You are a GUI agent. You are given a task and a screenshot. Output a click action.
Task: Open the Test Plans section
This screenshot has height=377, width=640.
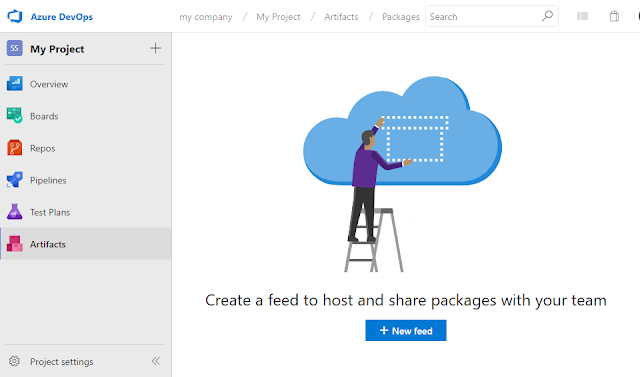coord(50,212)
